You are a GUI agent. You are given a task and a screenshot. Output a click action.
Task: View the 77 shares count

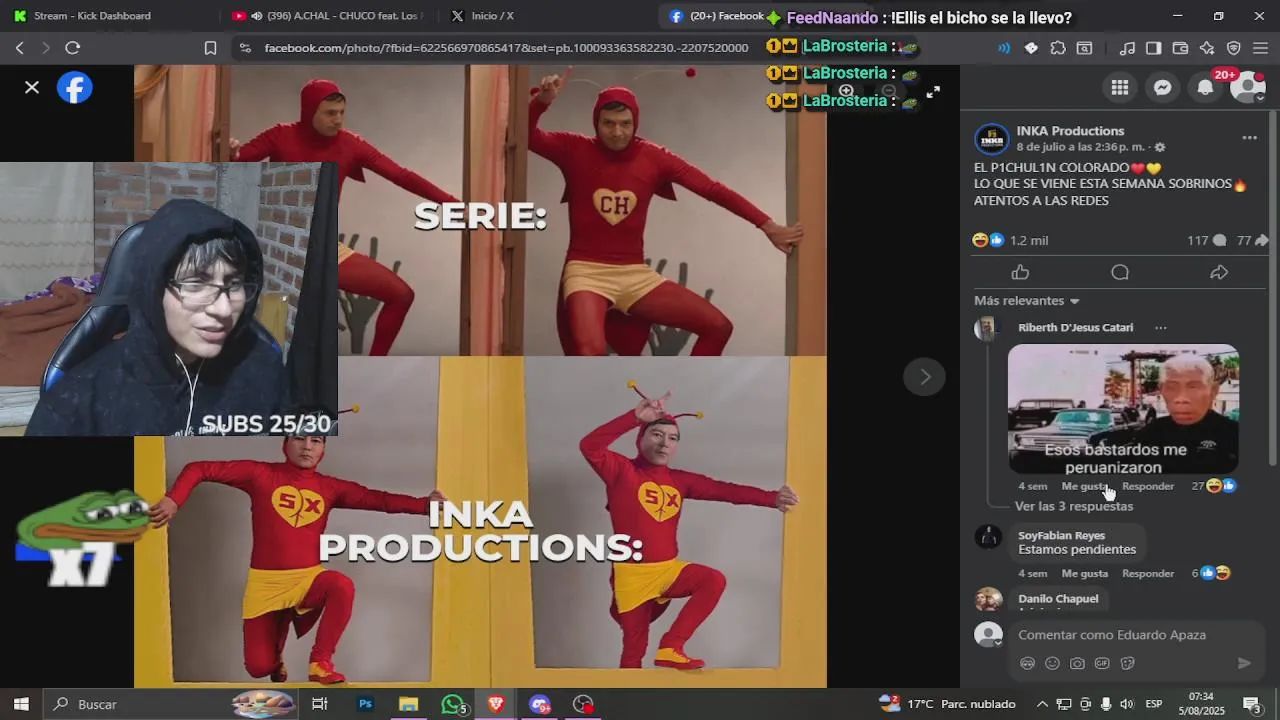1252,241
